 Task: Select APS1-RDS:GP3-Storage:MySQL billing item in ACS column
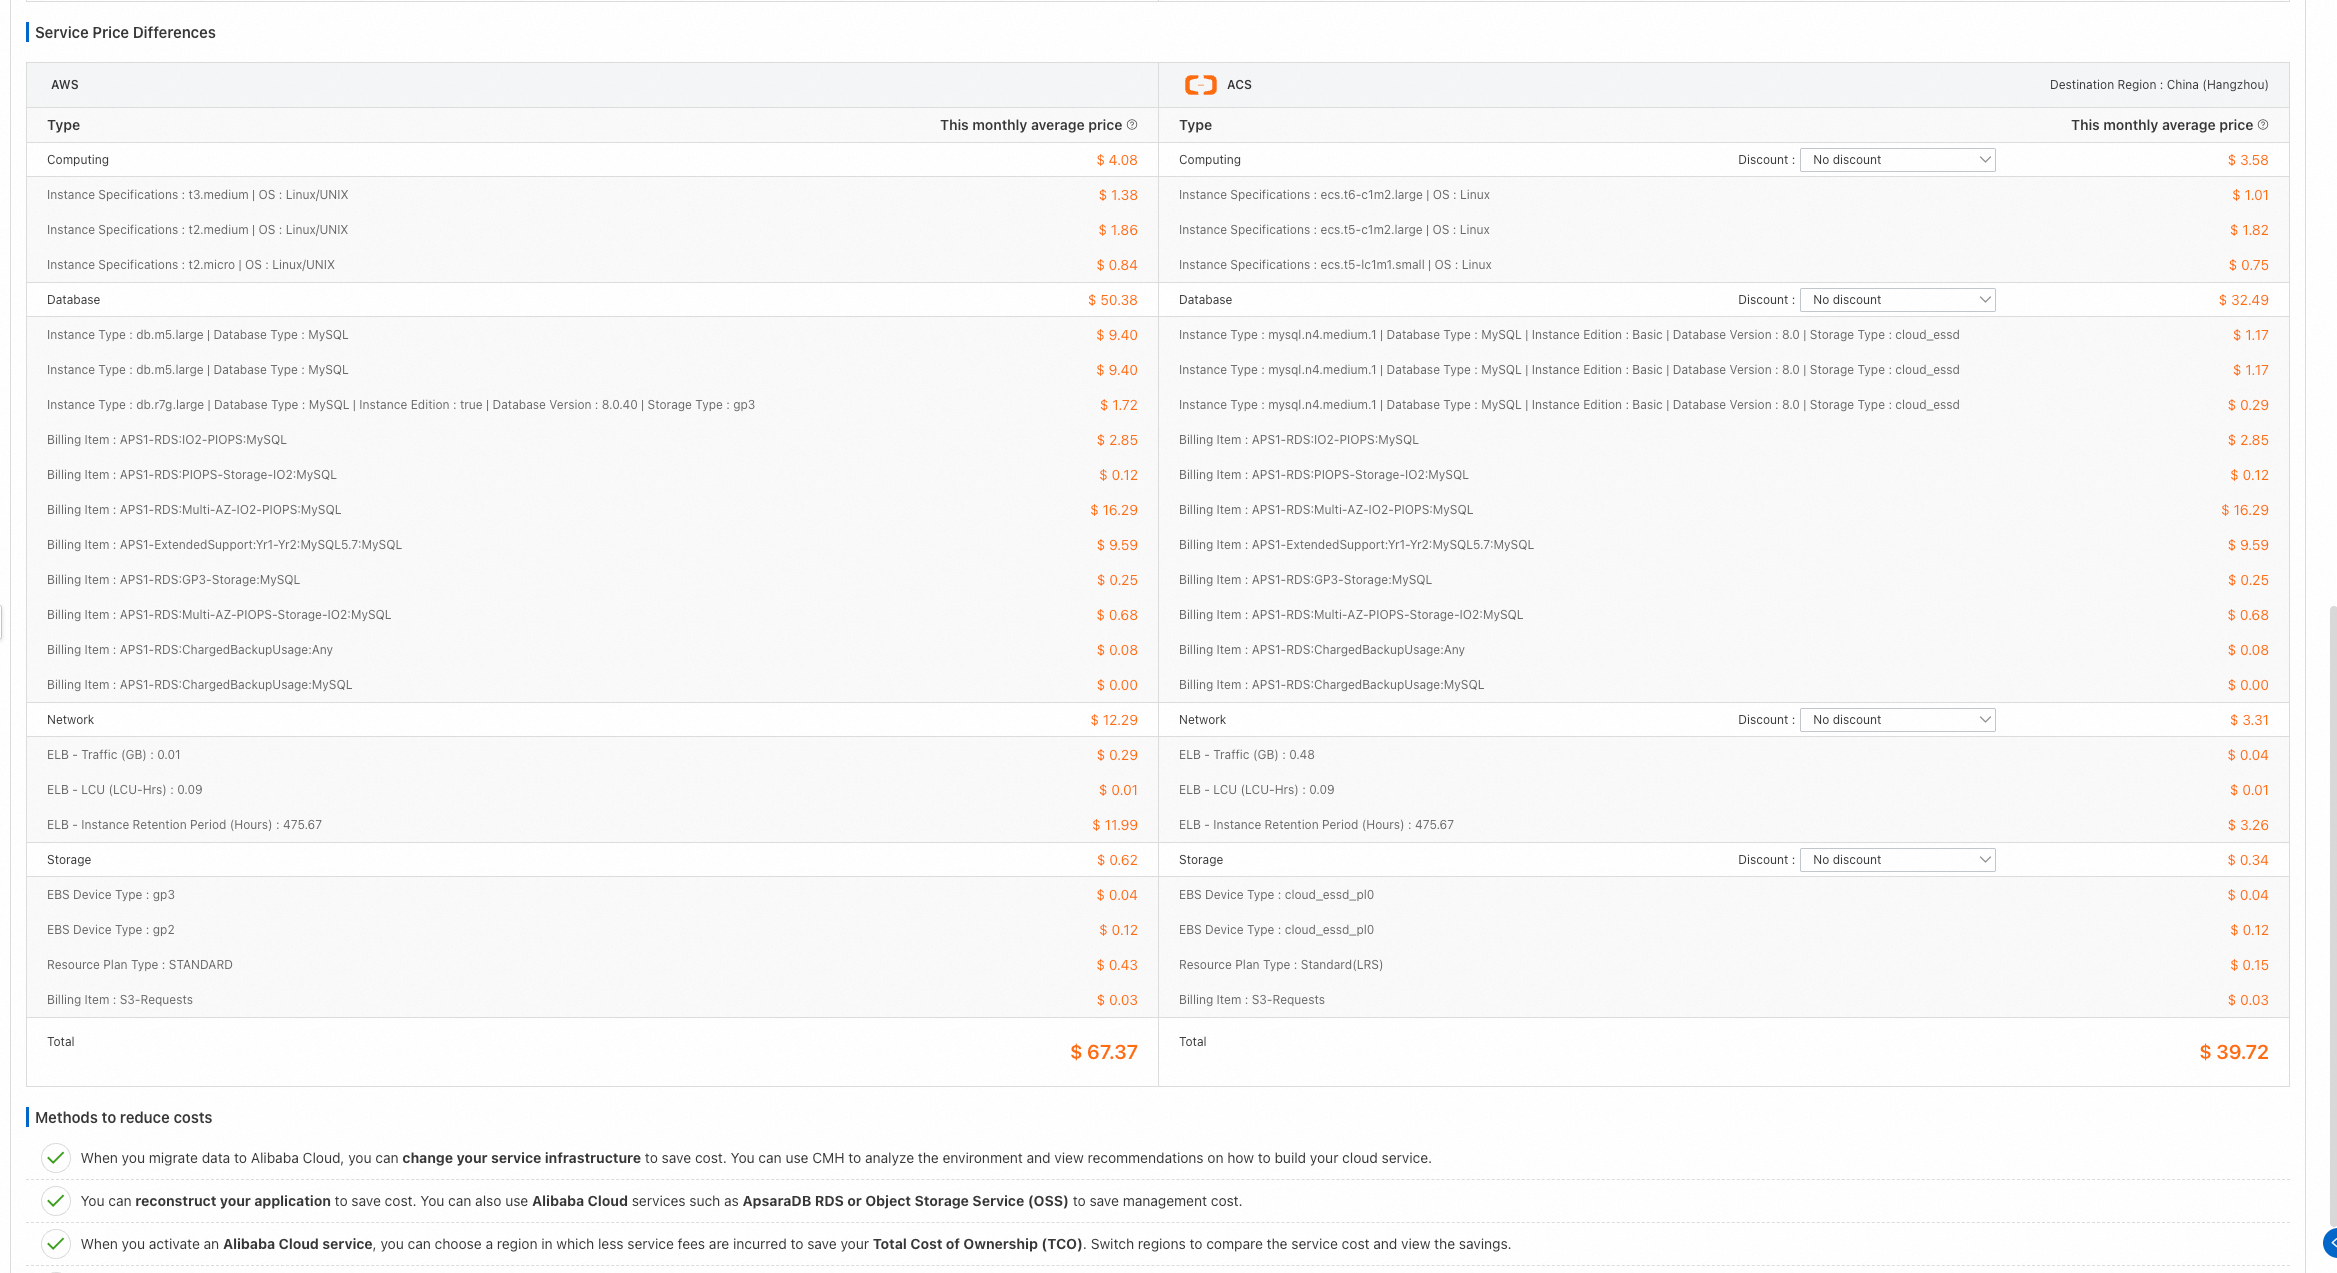pos(1724,580)
